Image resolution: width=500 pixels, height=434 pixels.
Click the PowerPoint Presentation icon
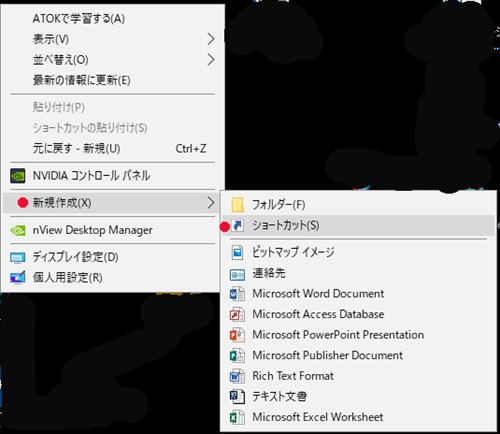[237, 335]
